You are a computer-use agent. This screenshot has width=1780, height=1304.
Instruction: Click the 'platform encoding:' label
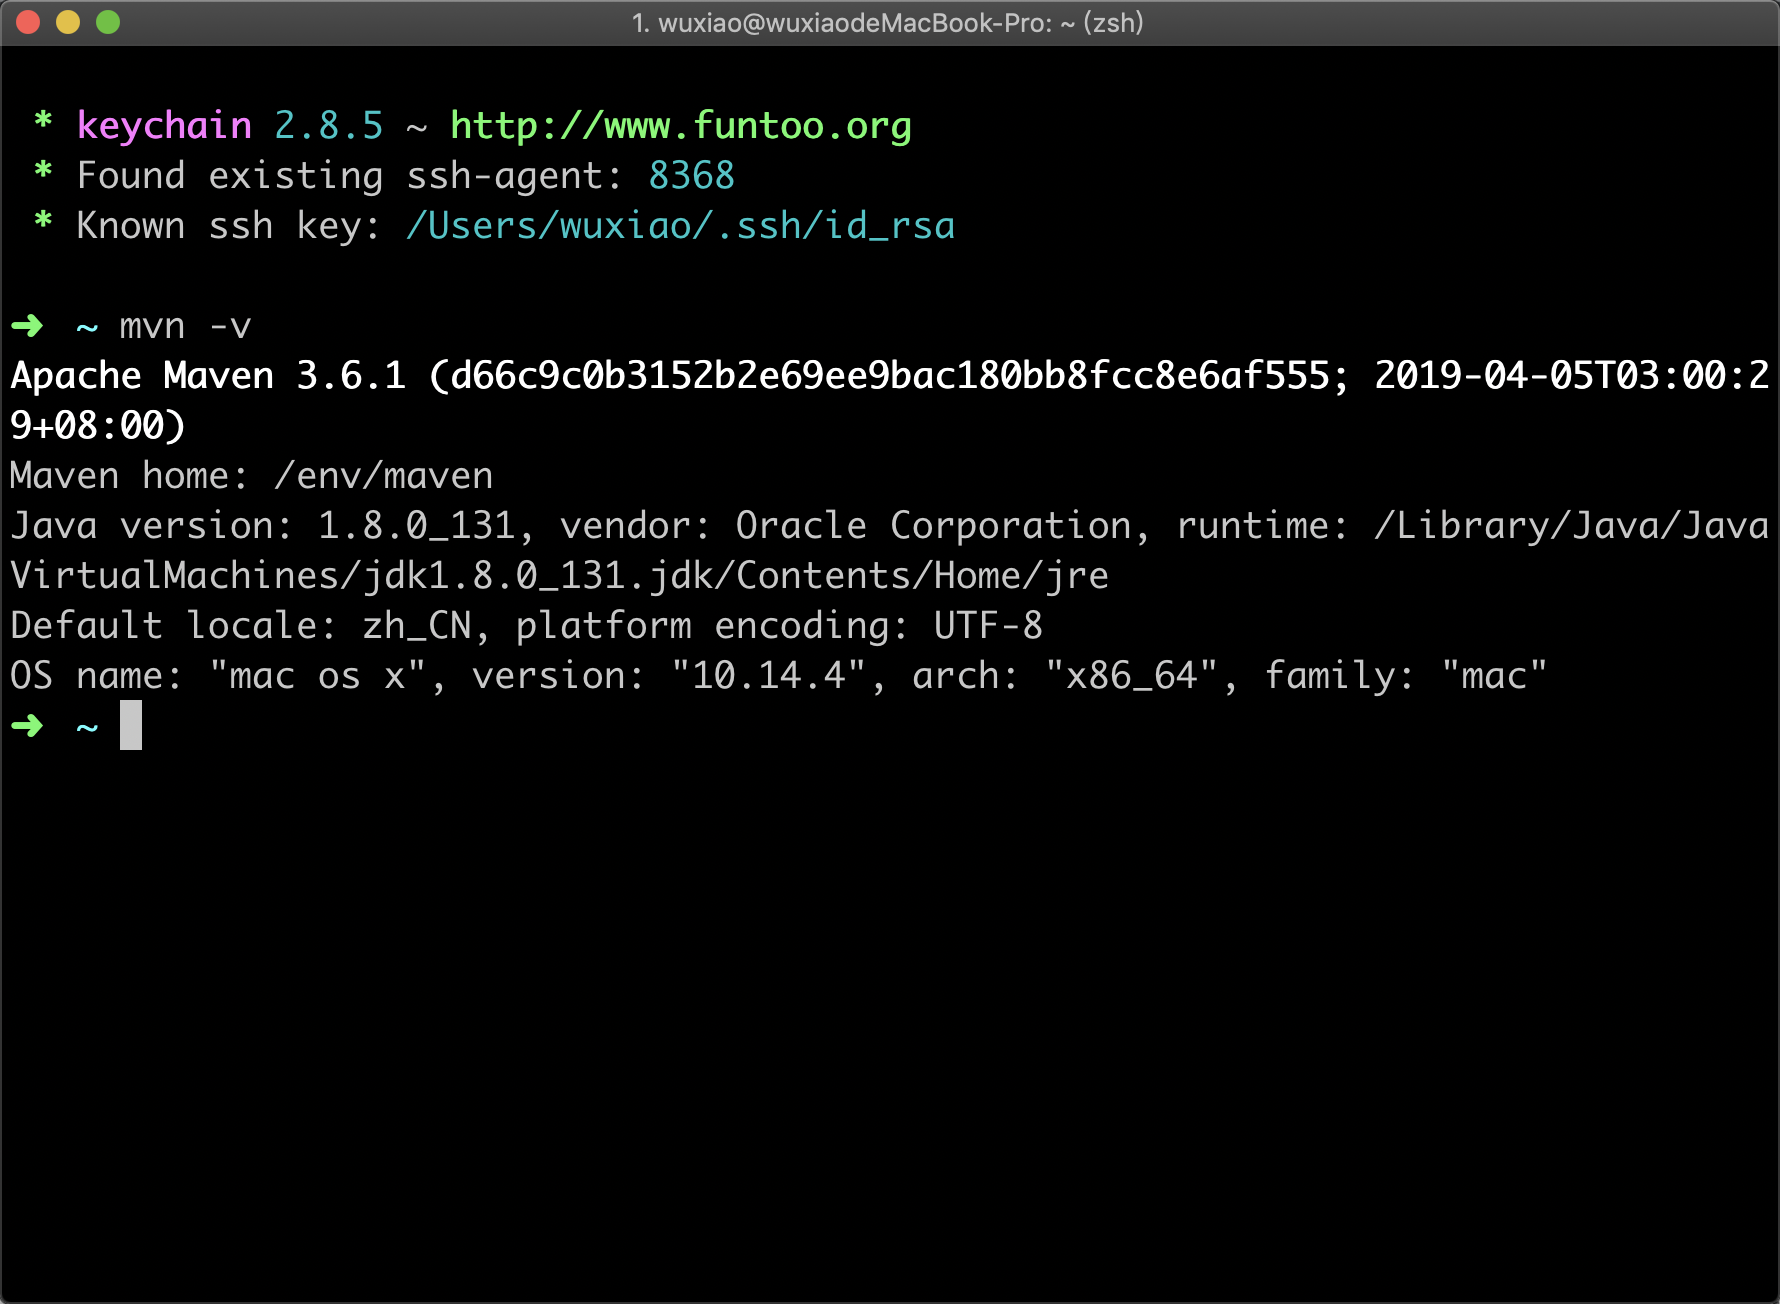tap(713, 626)
